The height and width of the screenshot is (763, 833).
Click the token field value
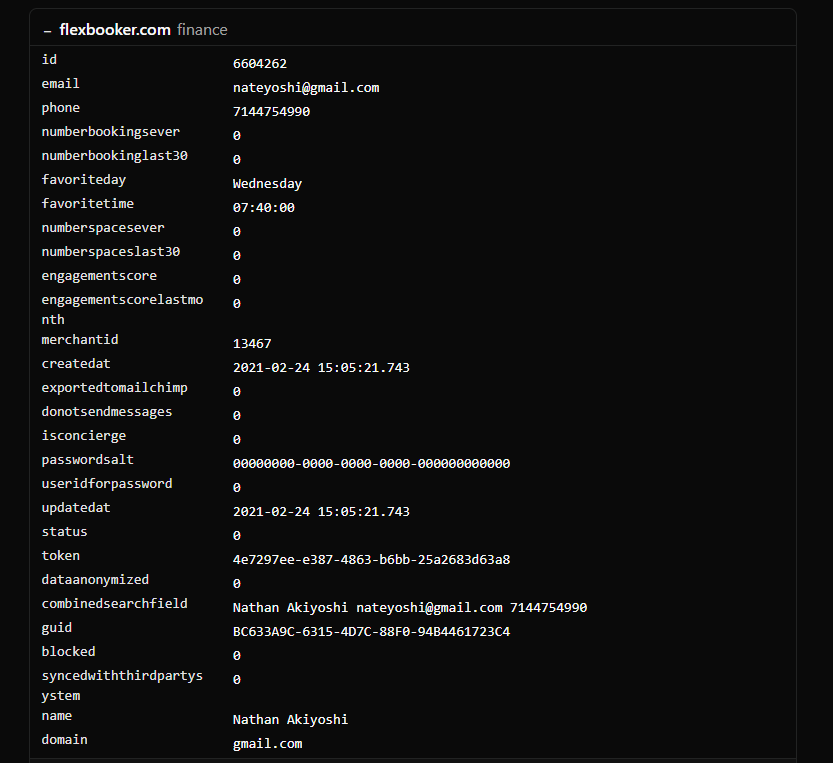[371, 560]
